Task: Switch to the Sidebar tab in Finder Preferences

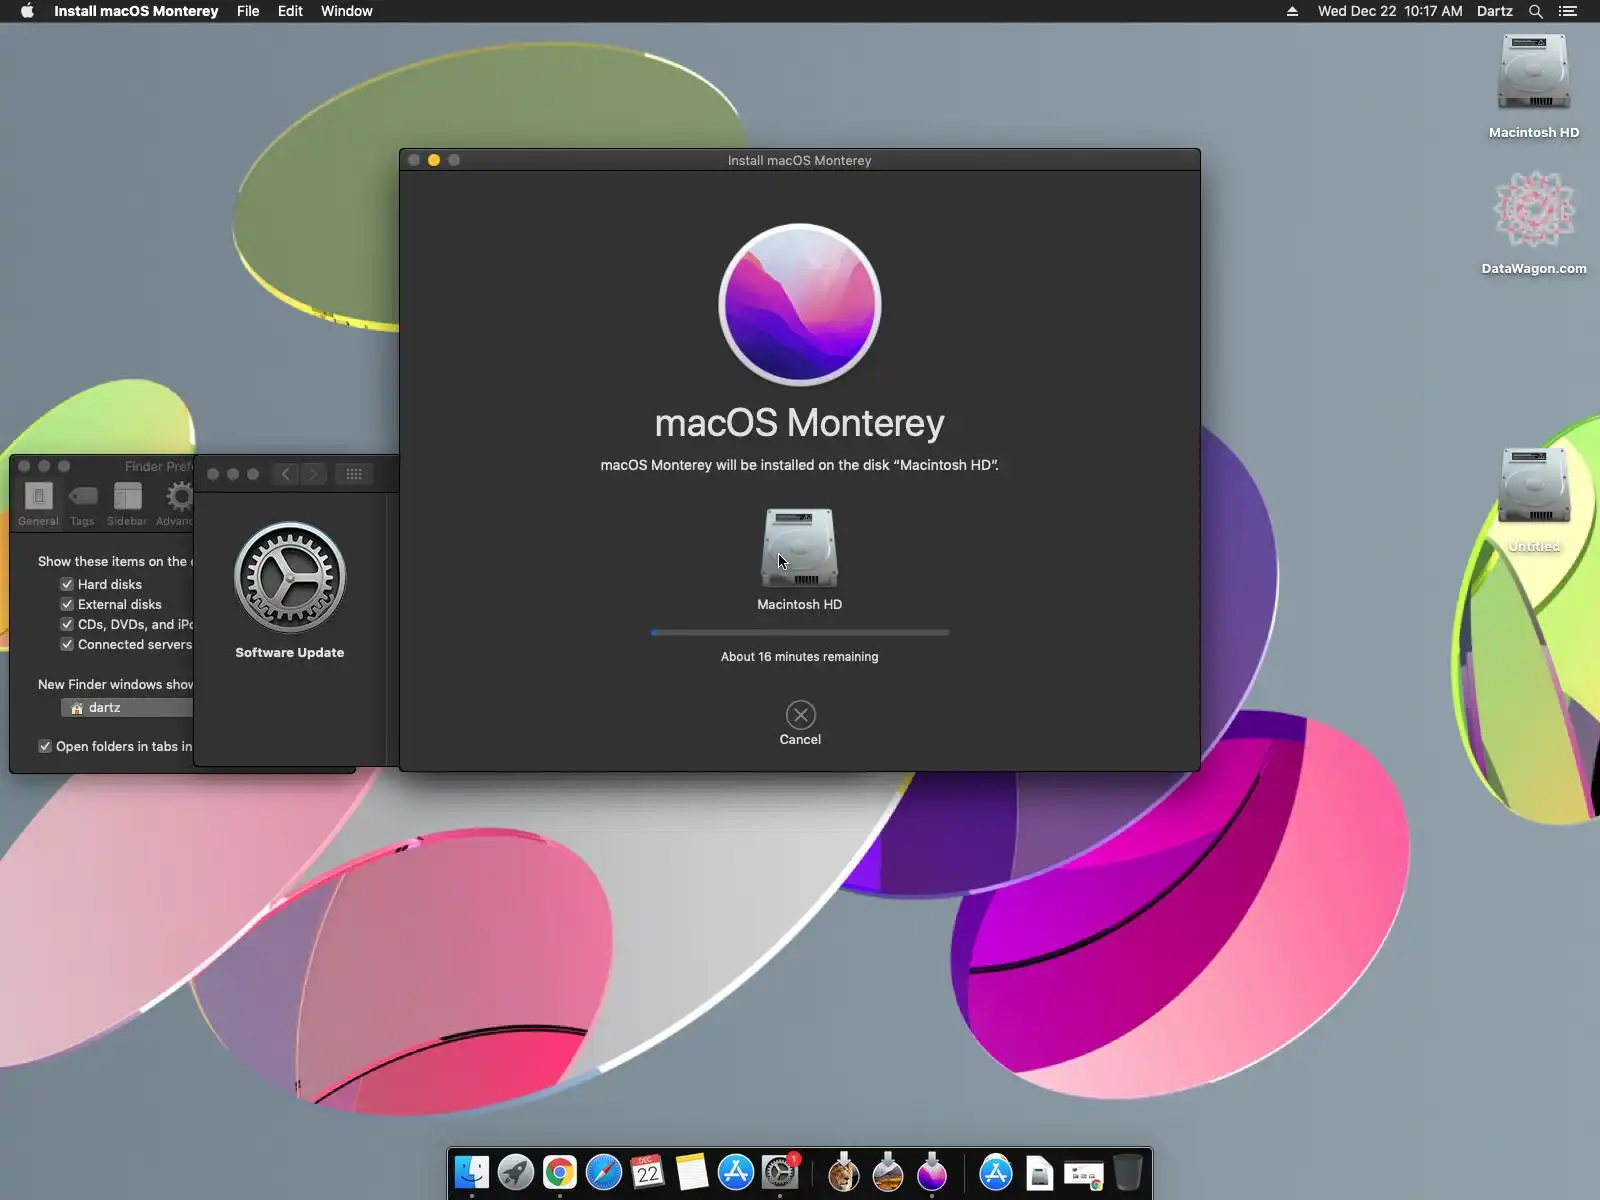Action: pos(127,503)
